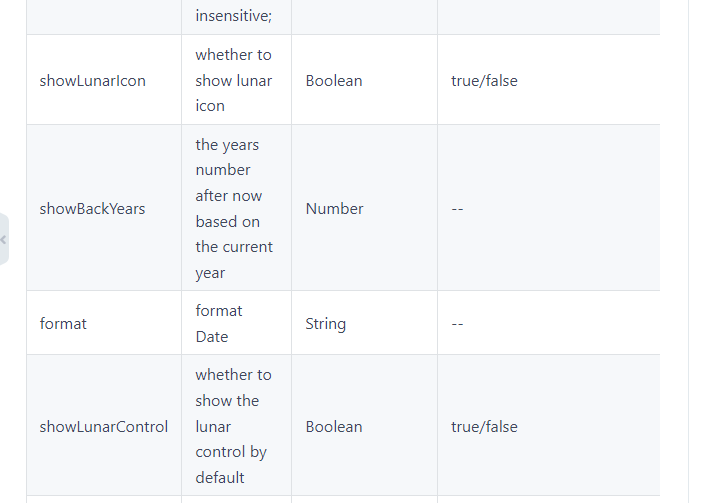The width and height of the screenshot is (709, 503).
Task: Click the 'show the lunar control by default' description
Action: click(233, 426)
